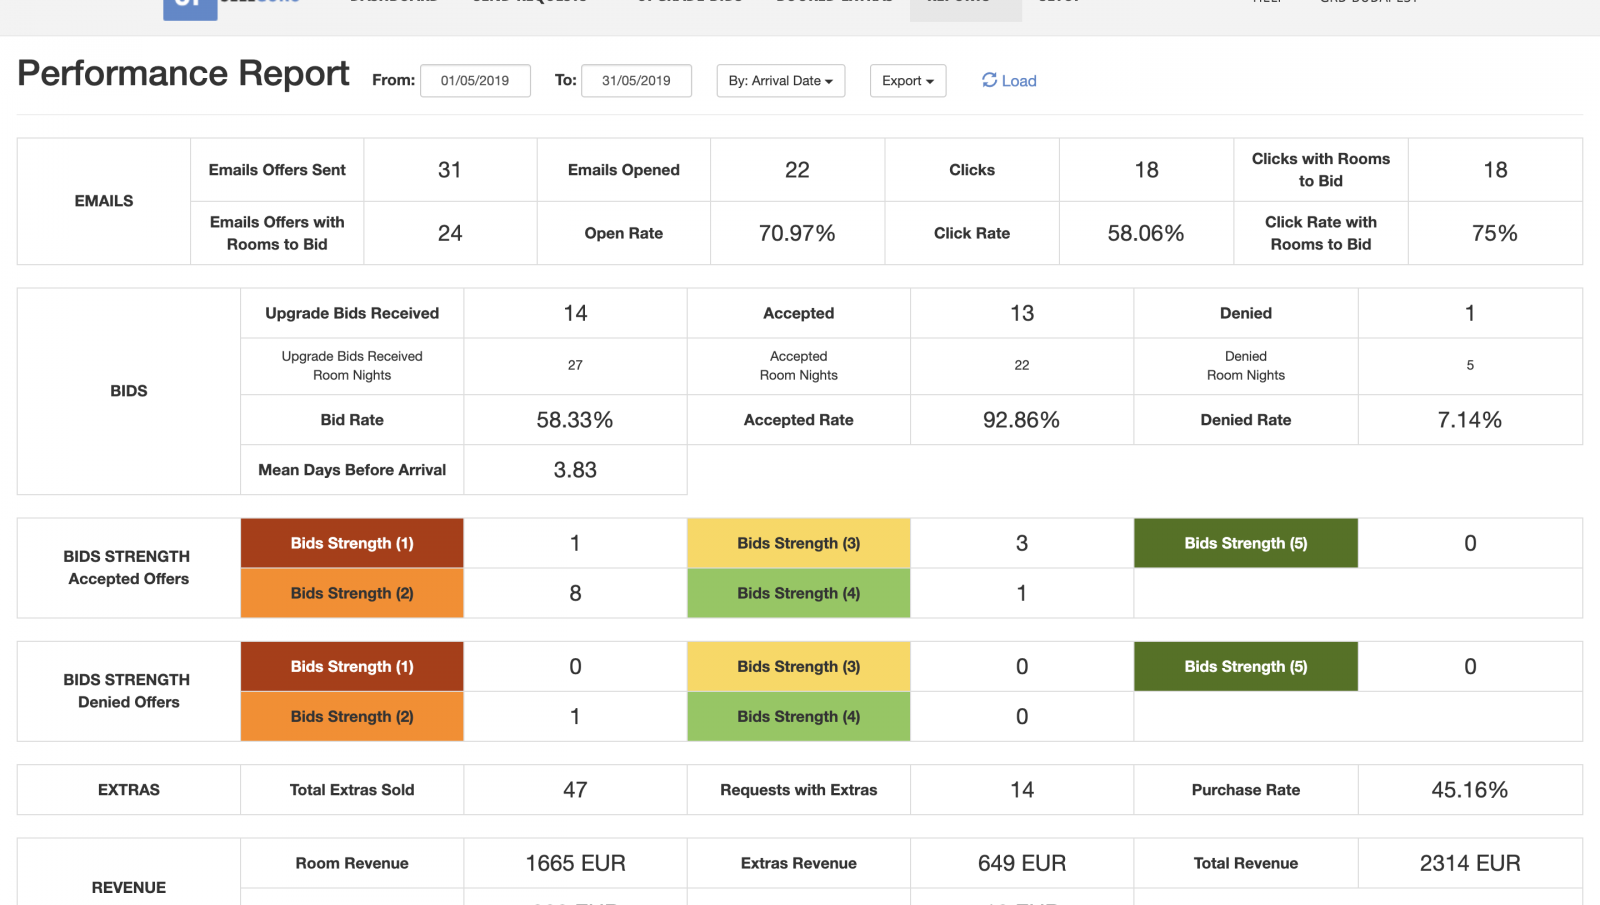Open the By: Arrival Date dropdown

point(780,81)
